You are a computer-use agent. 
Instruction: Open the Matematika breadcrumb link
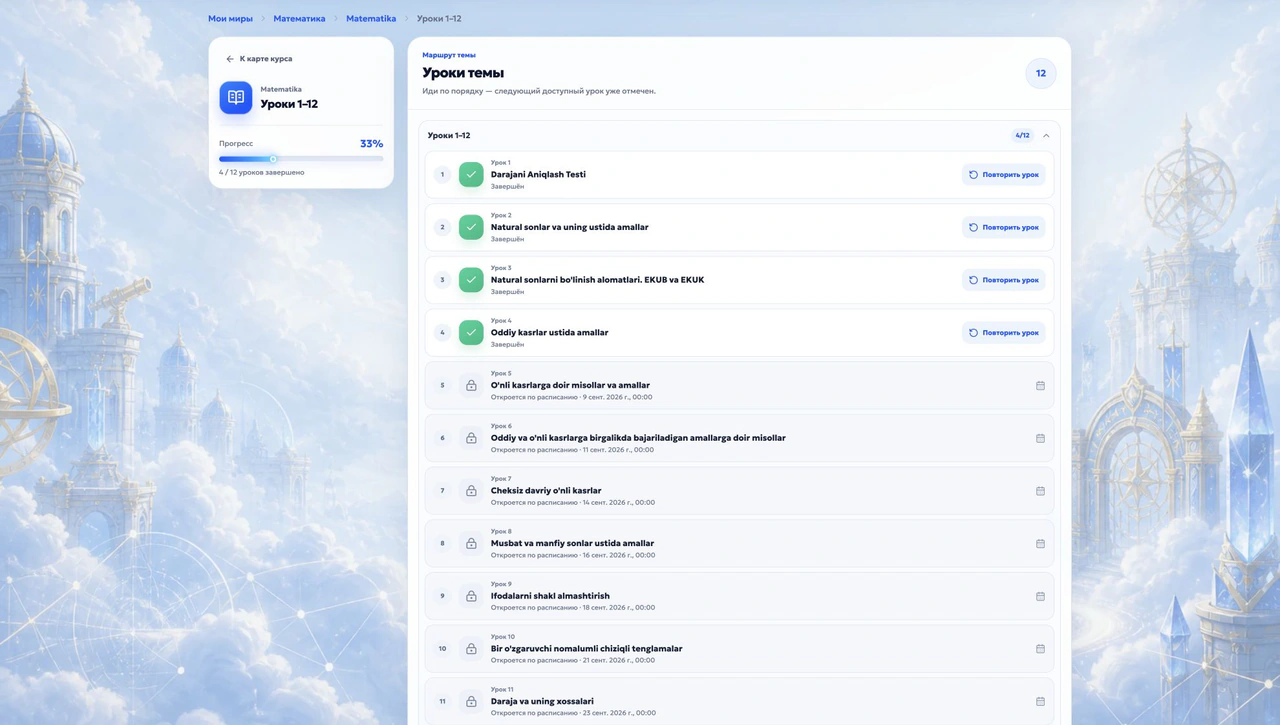371,18
